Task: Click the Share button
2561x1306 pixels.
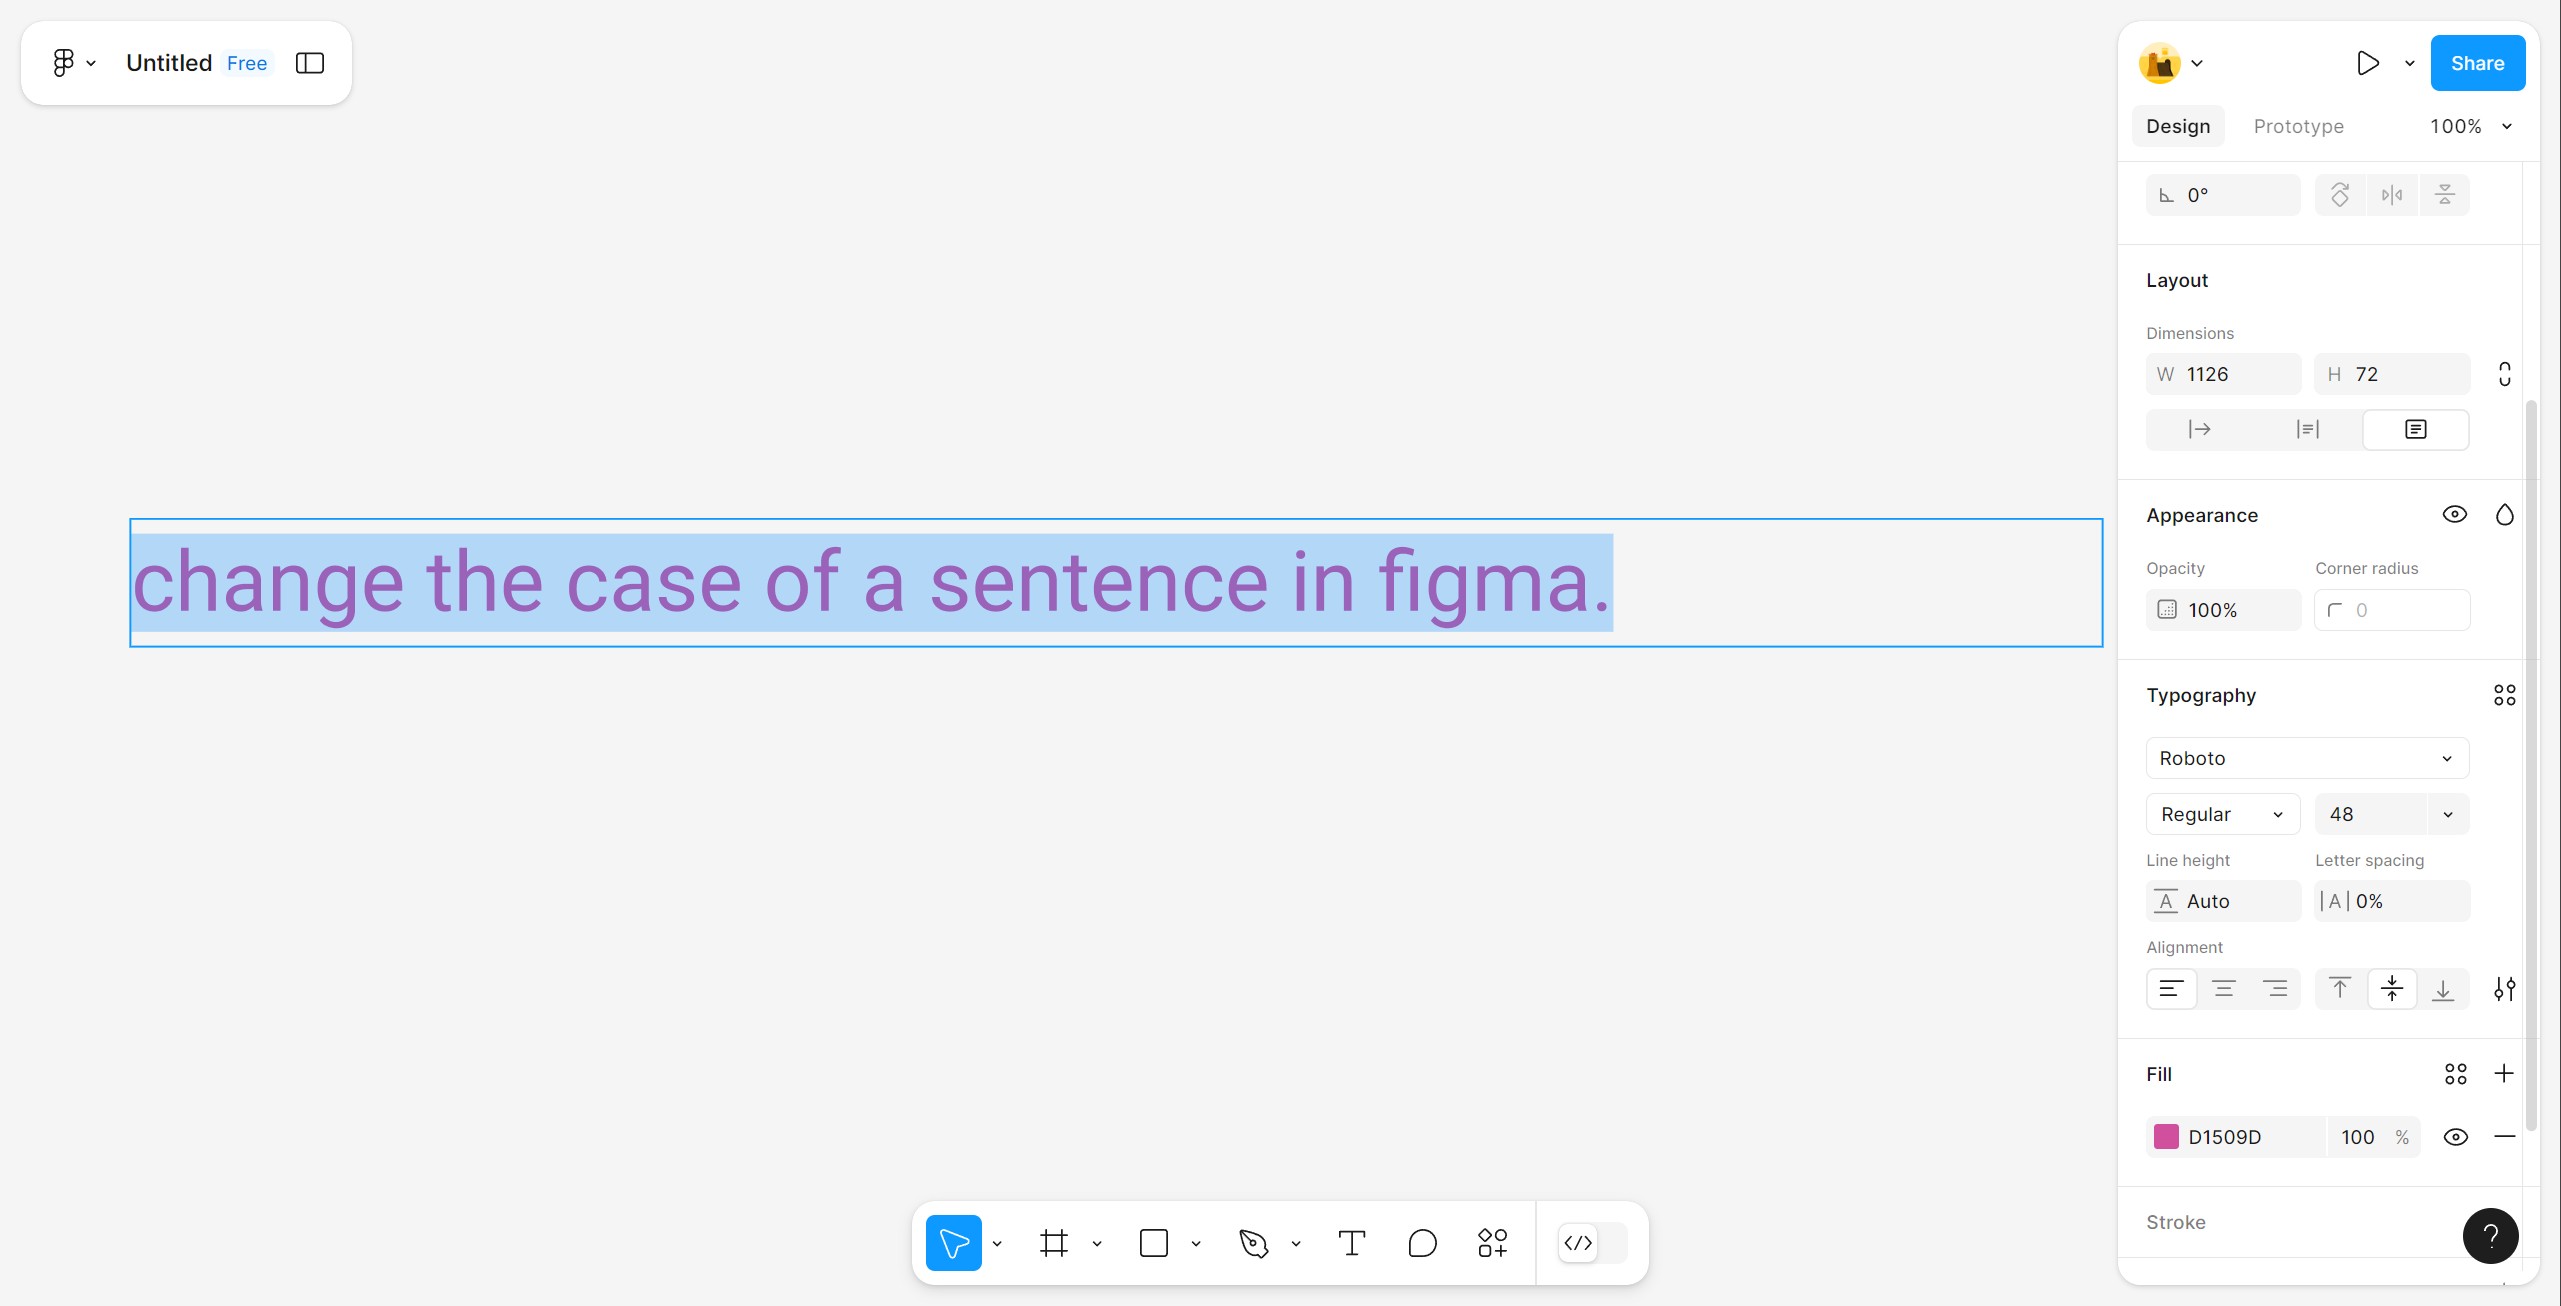Action: click(x=2477, y=63)
